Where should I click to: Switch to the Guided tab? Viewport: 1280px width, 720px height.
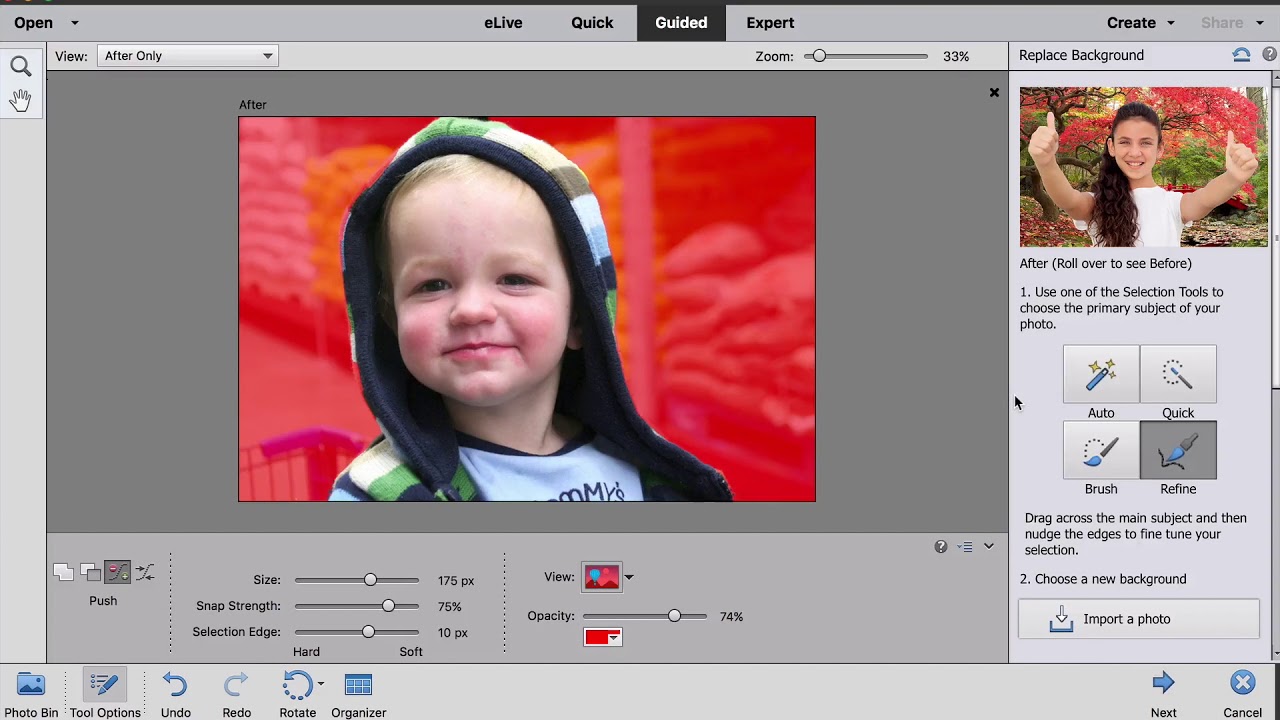tap(681, 22)
